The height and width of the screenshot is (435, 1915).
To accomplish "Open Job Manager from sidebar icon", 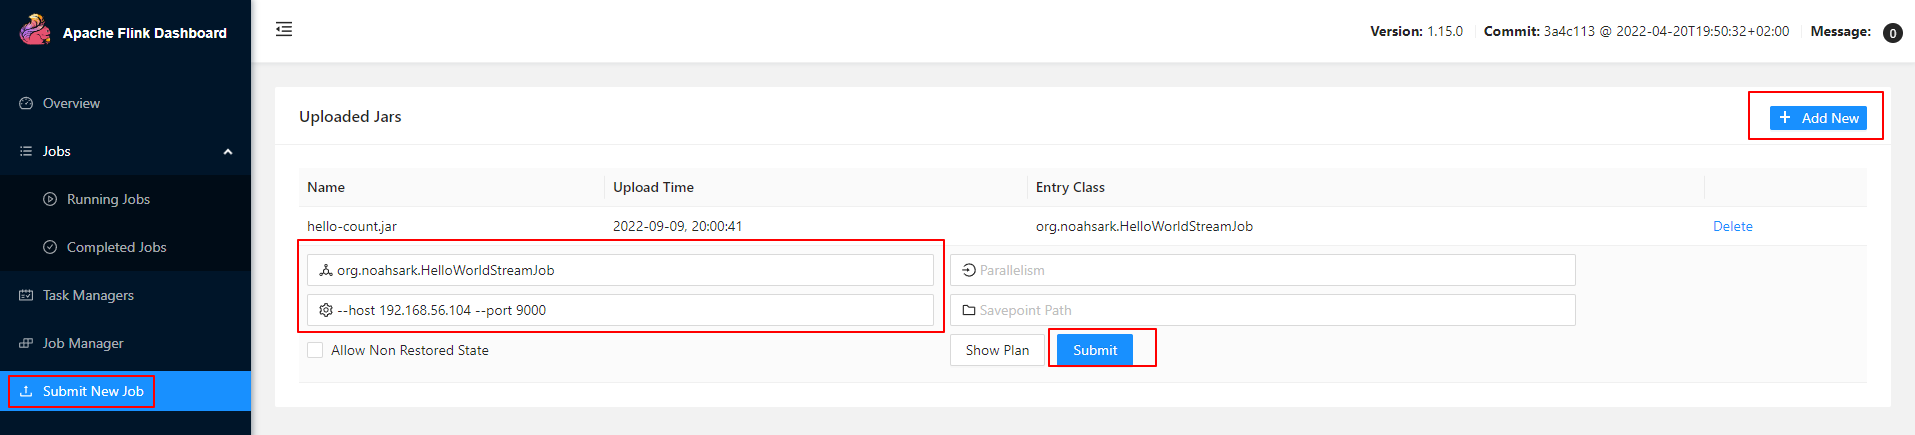I will pos(26,343).
